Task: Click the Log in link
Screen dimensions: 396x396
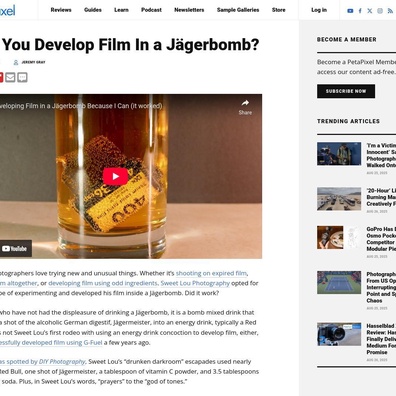Action: pos(319,10)
